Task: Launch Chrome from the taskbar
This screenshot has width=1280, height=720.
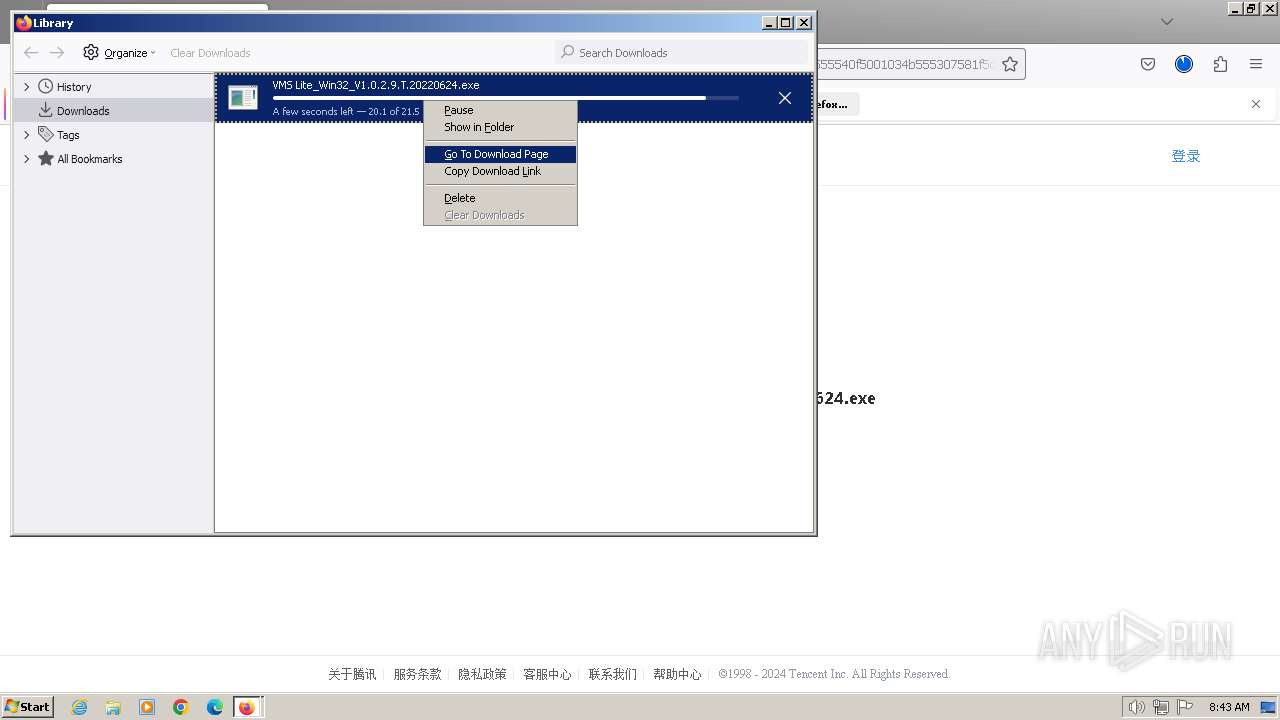Action: coord(181,707)
